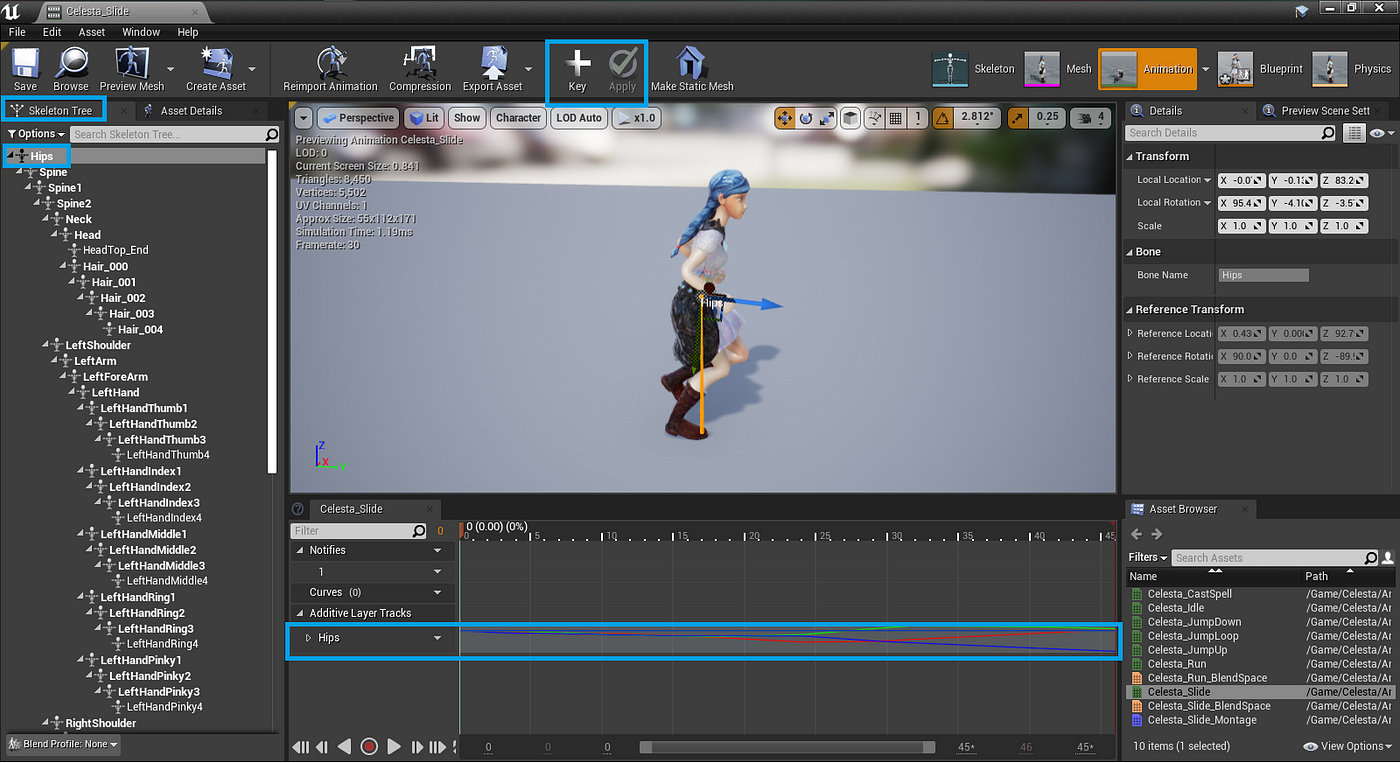Image resolution: width=1400 pixels, height=763 pixels.
Task: Click the Create Asset icon
Action: click(216, 63)
